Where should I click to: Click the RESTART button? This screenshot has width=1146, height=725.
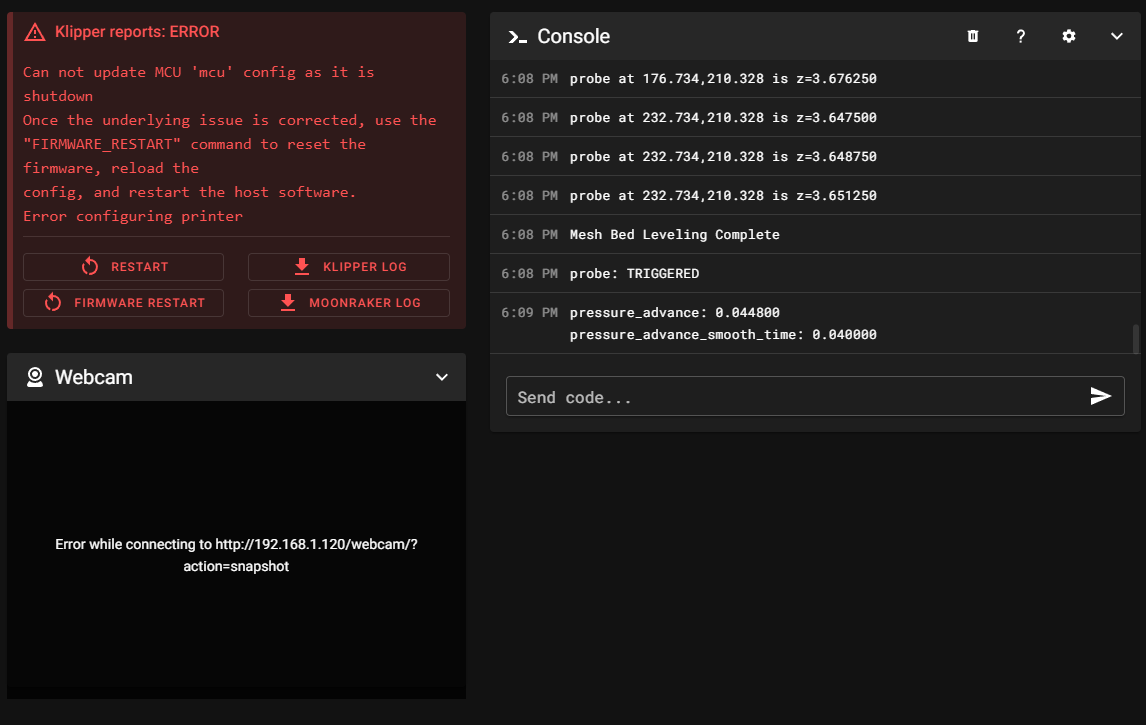[x=124, y=267]
